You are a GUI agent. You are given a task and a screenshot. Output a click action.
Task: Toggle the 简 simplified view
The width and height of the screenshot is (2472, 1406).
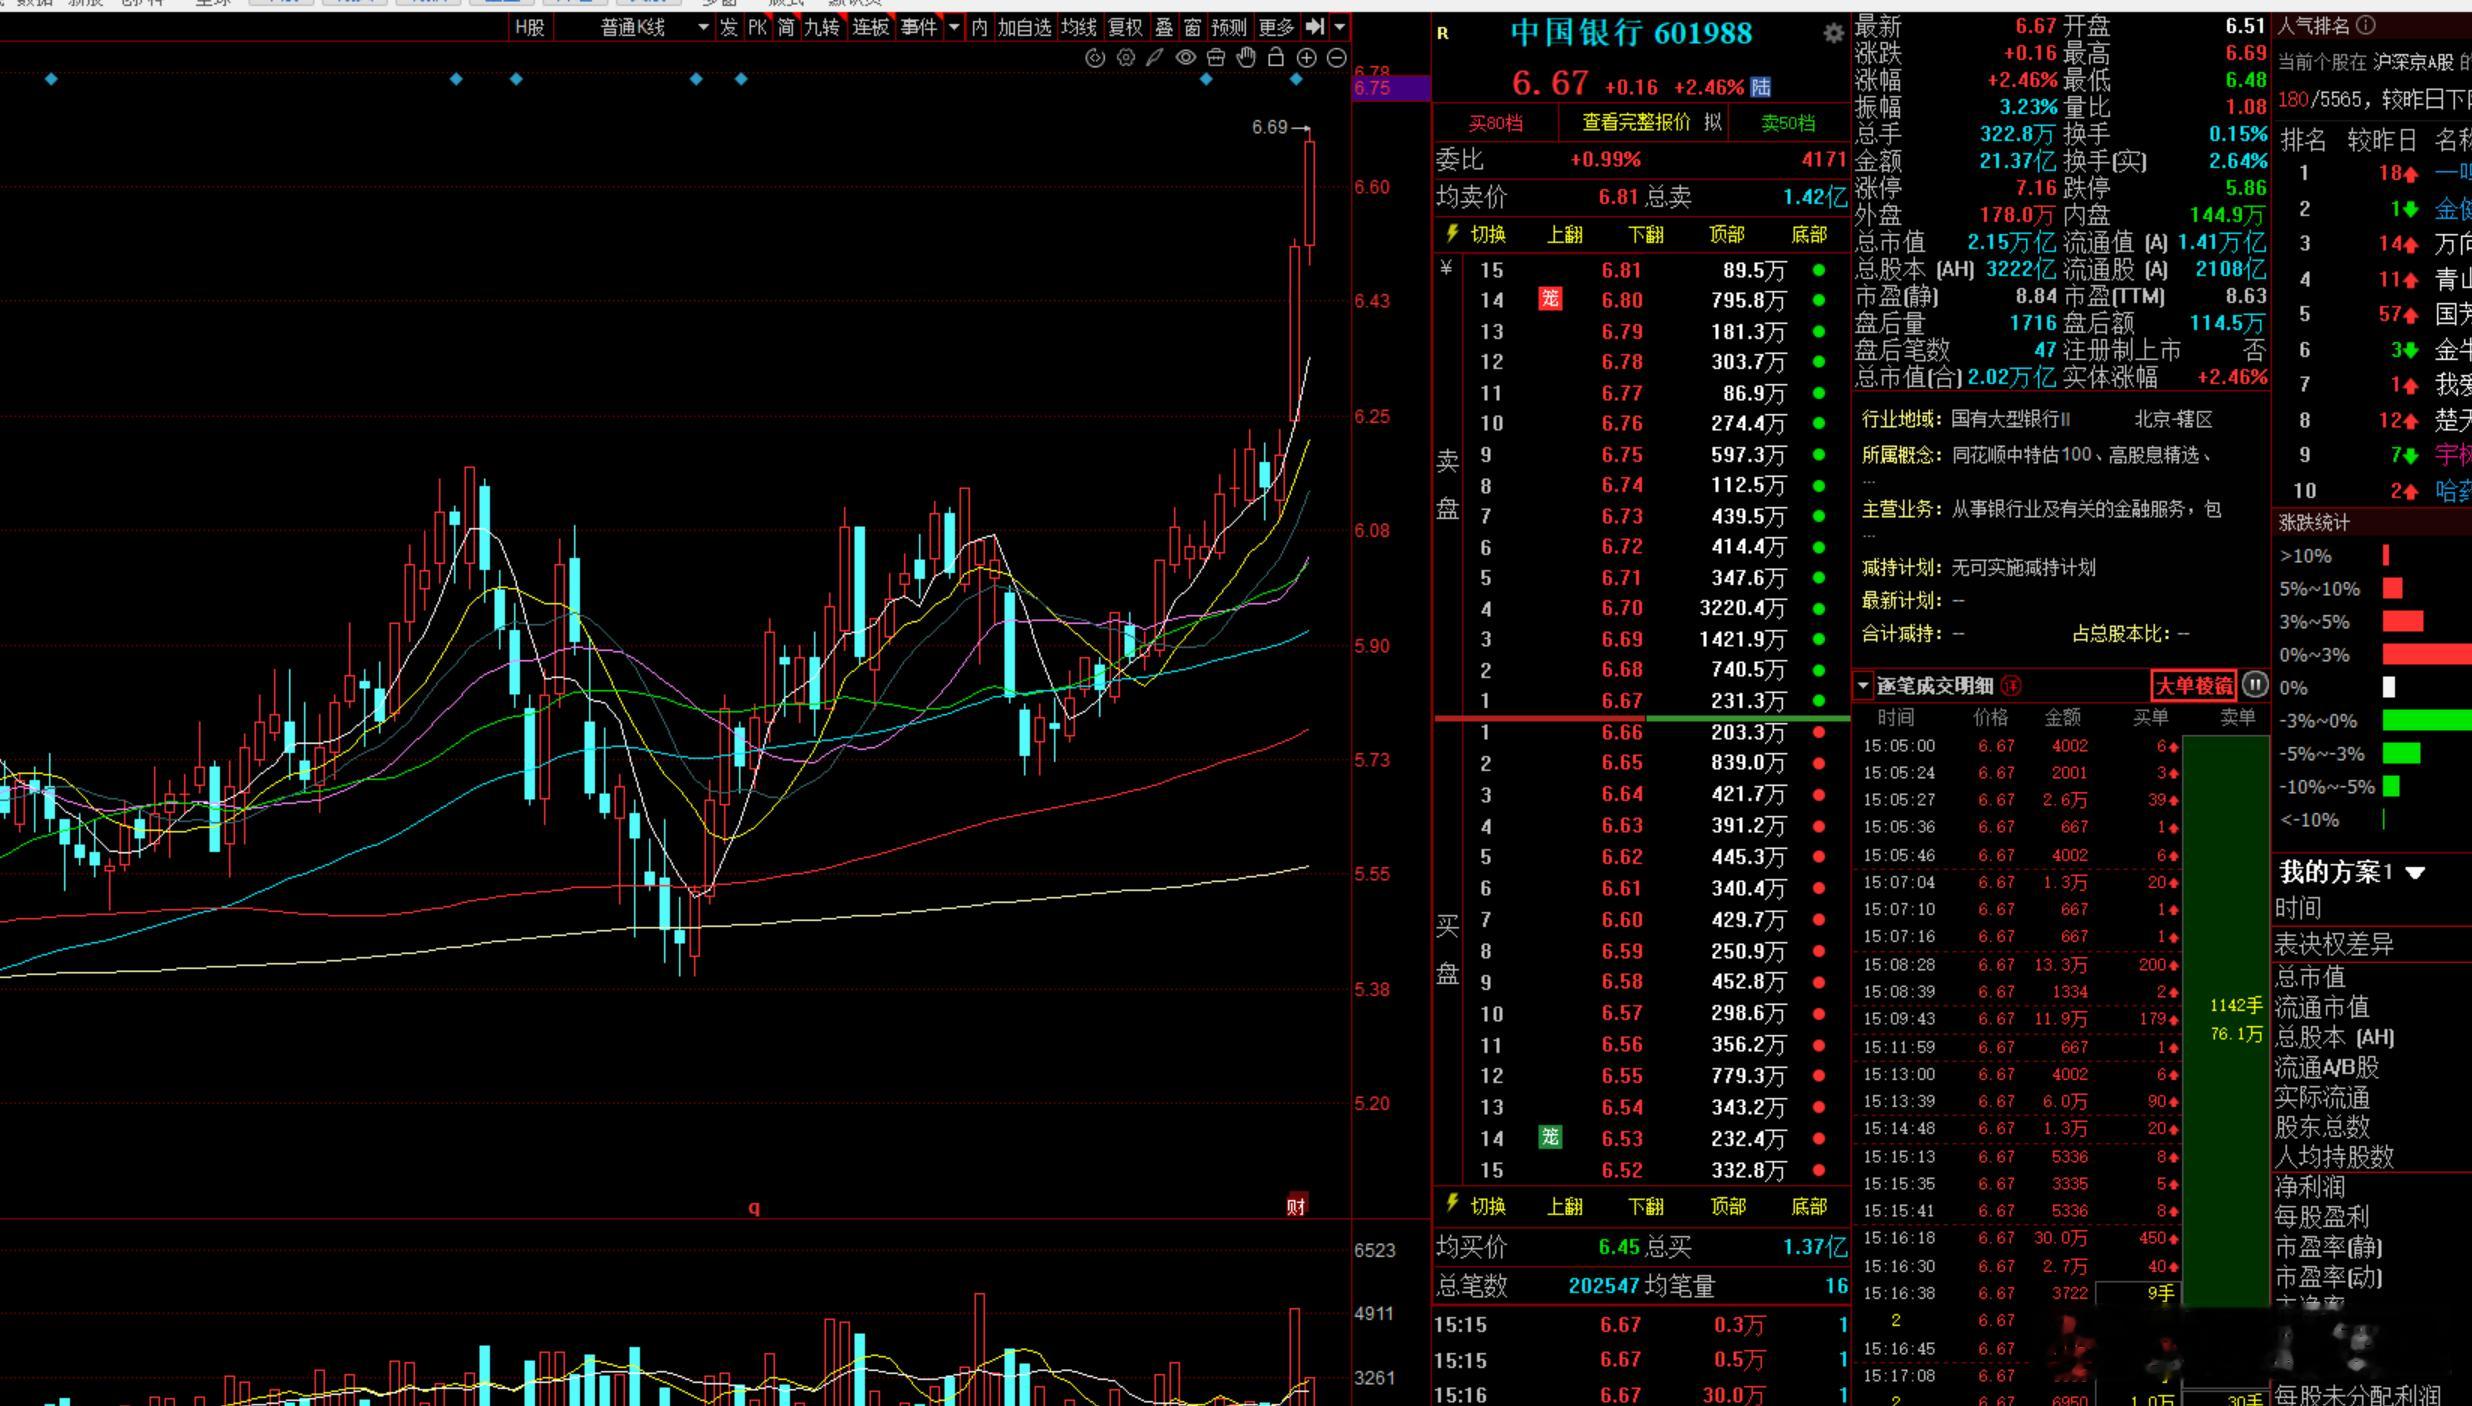point(786,27)
